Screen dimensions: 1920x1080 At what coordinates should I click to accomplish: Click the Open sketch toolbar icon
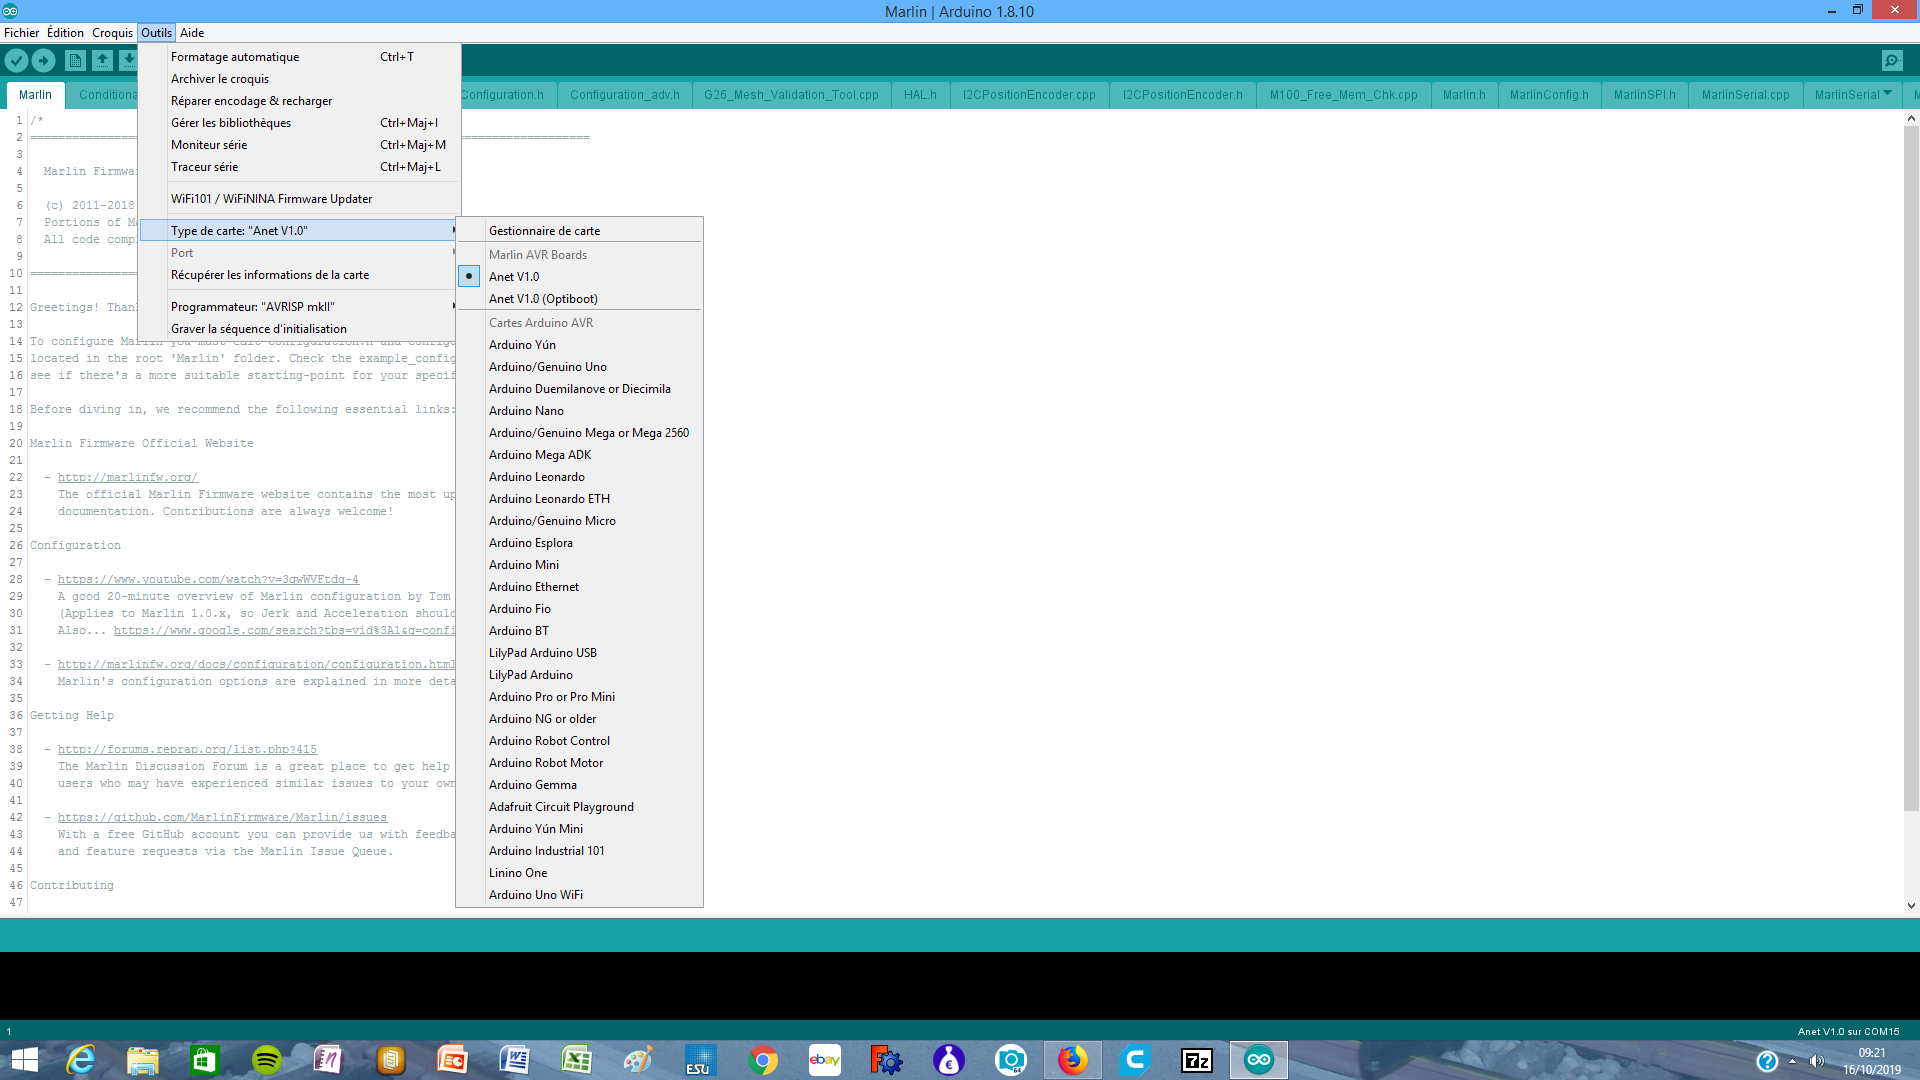tap(102, 61)
